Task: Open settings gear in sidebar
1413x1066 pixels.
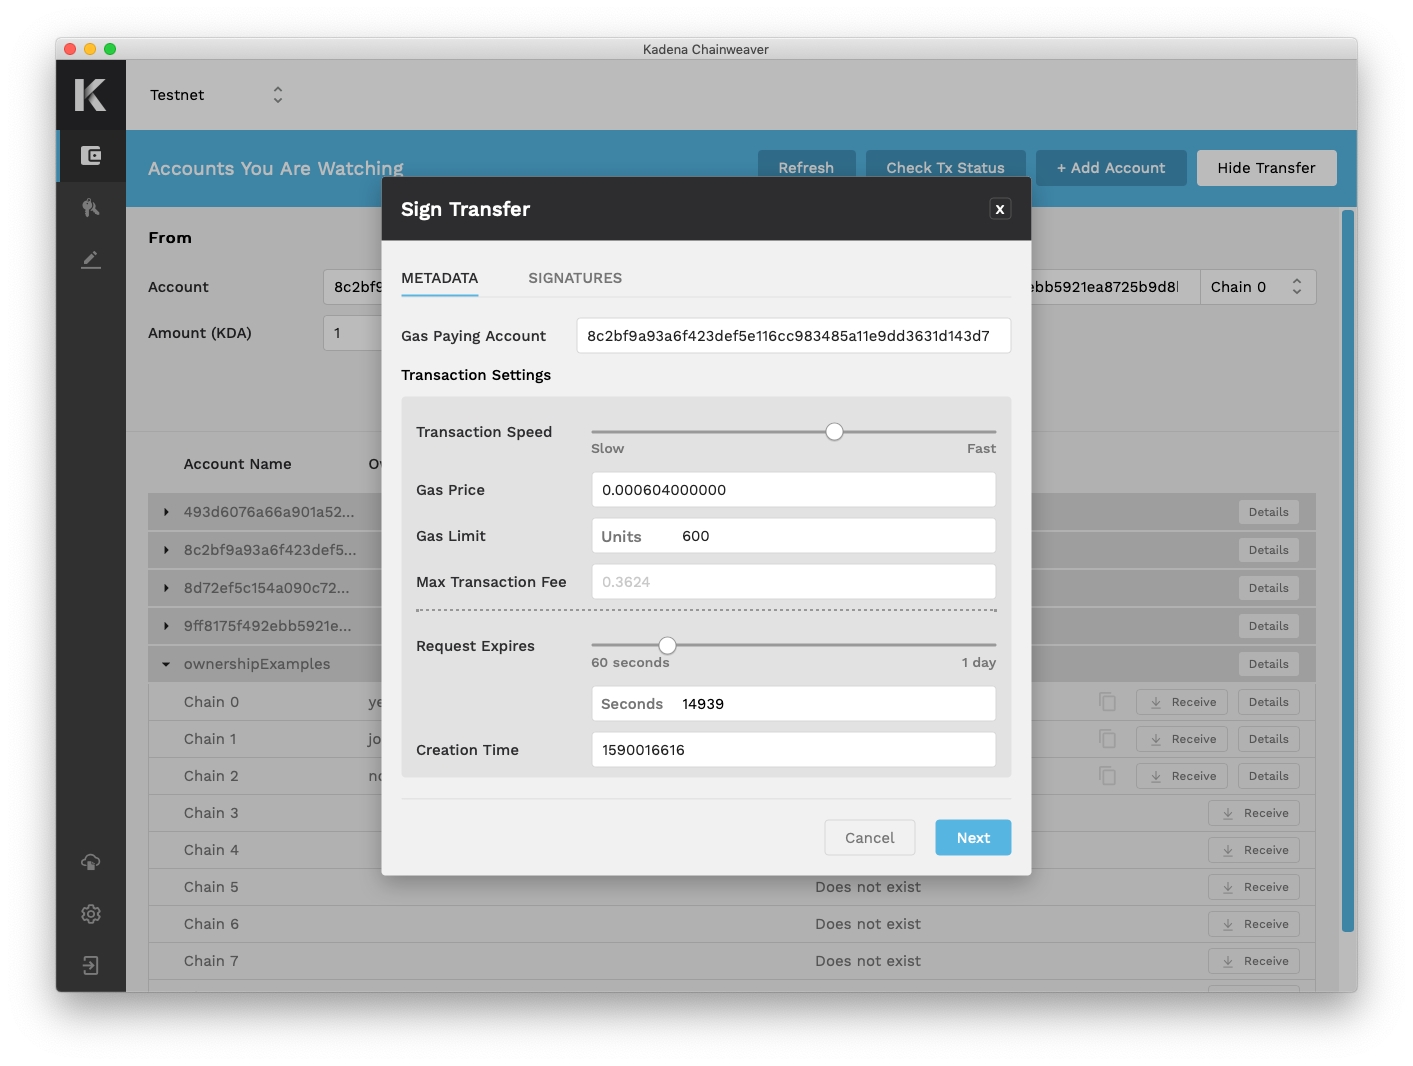Action: tap(91, 914)
